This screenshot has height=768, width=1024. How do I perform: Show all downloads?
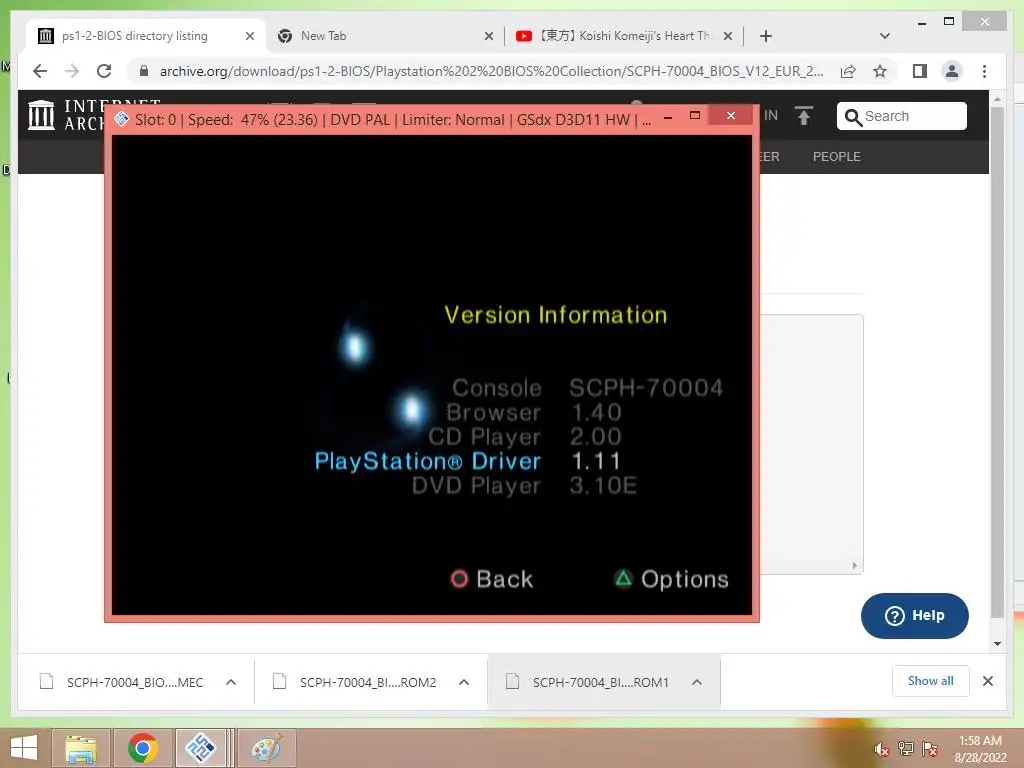931,681
